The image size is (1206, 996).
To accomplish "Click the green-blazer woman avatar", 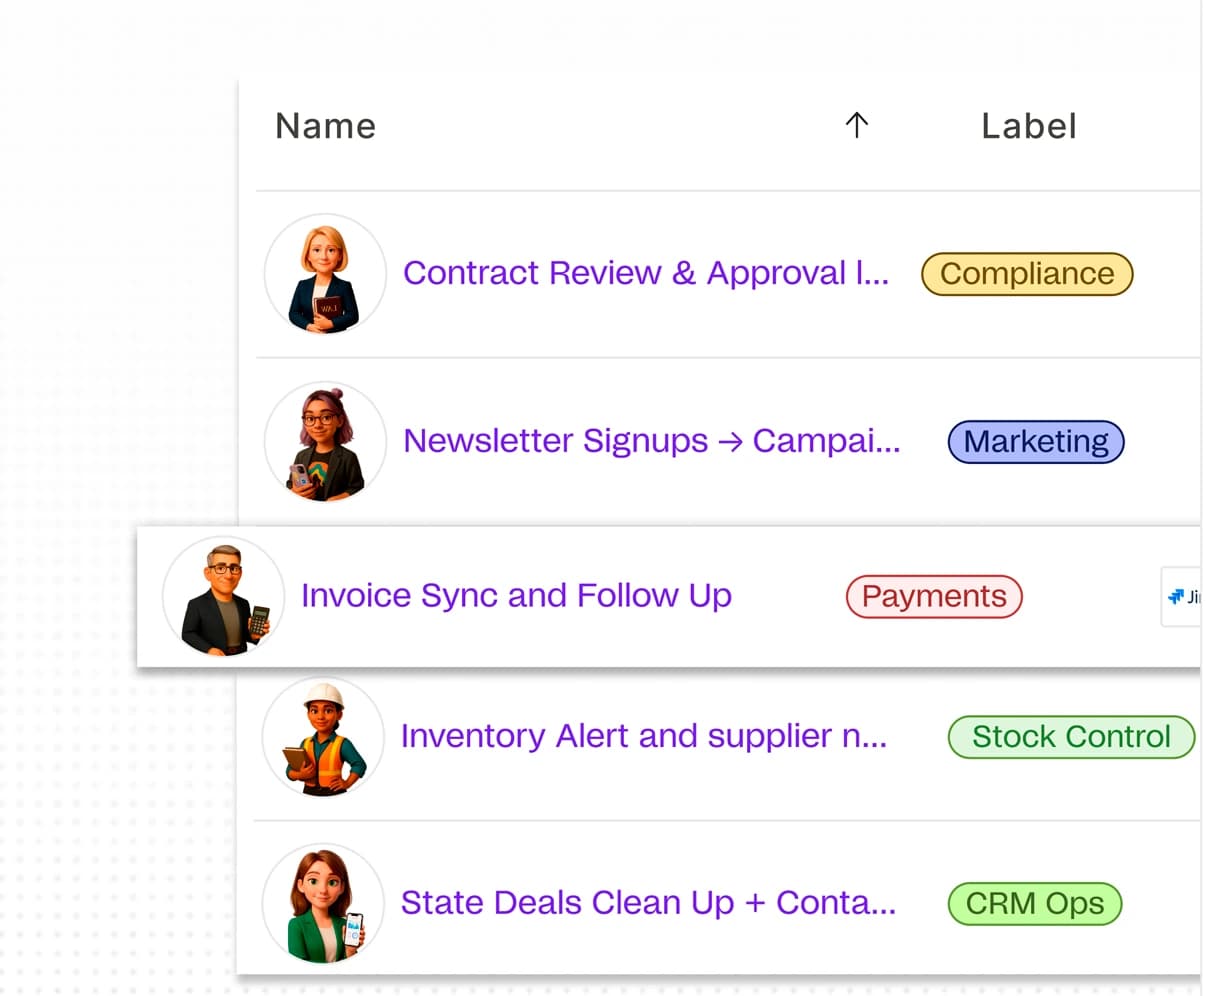I will [x=324, y=904].
